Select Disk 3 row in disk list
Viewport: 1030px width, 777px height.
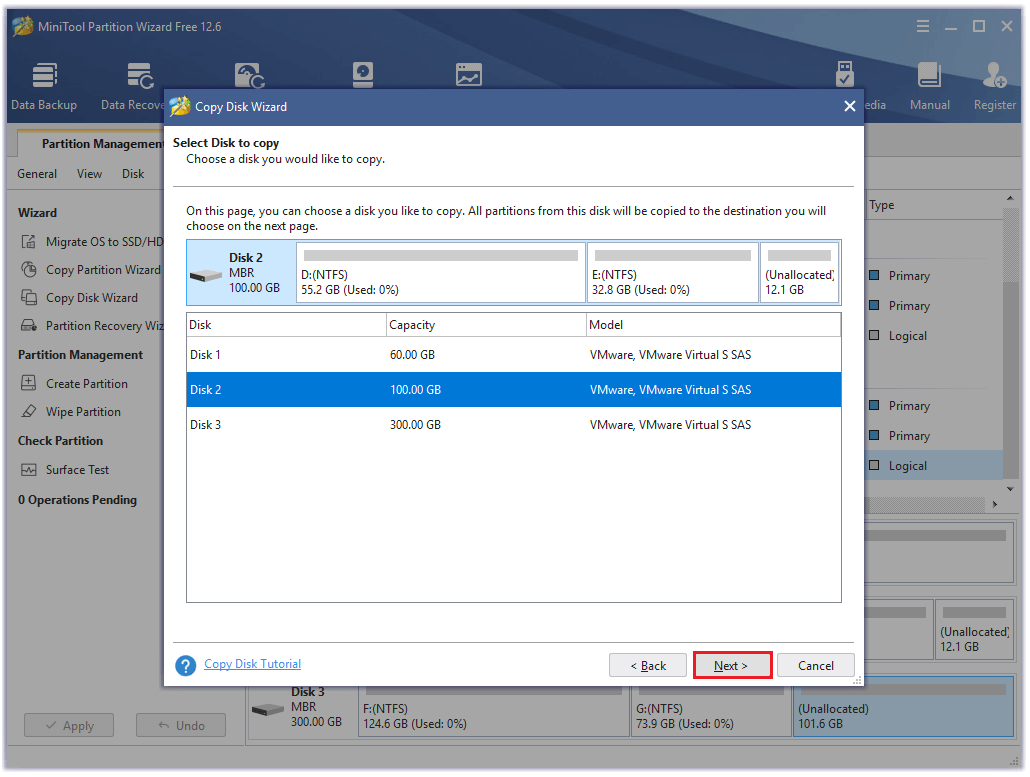click(x=513, y=425)
